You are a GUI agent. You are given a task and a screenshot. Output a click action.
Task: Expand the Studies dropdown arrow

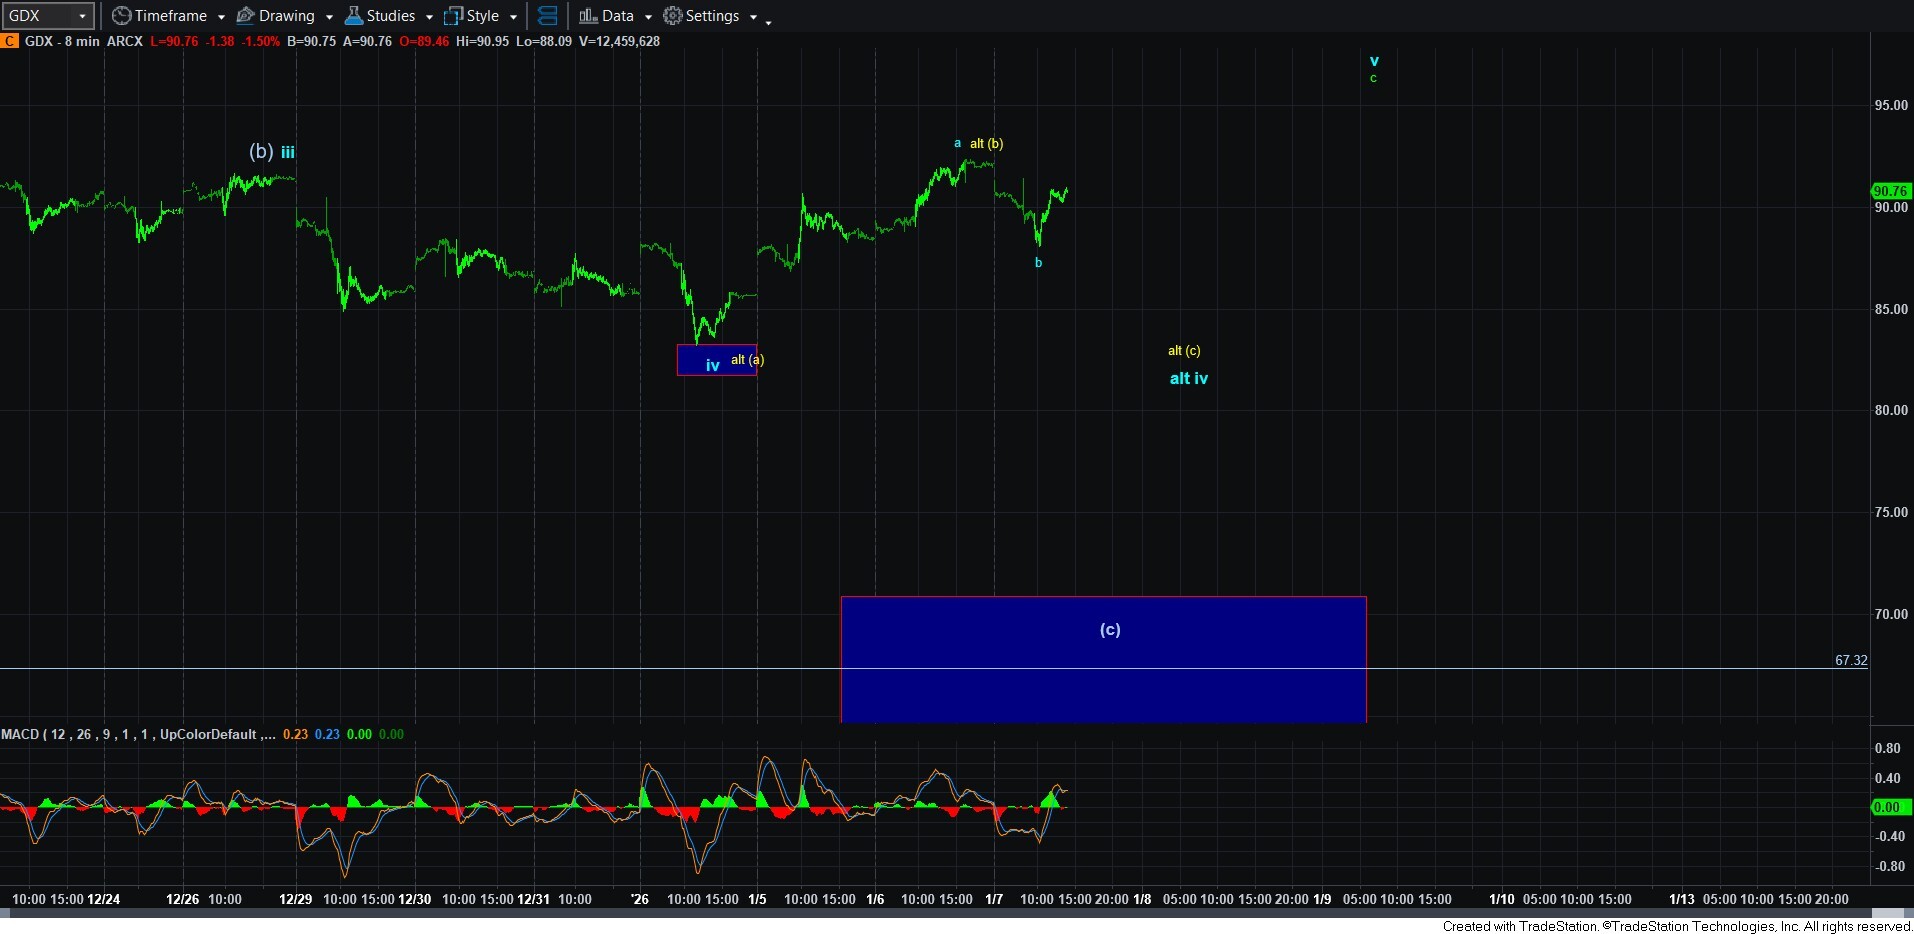tap(429, 17)
